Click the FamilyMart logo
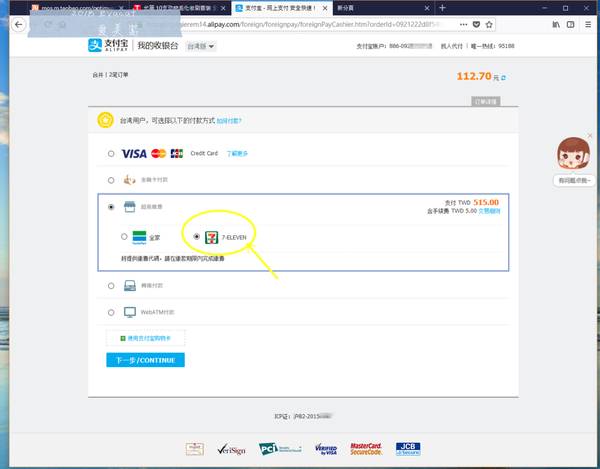Image resolution: width=600 pixels, height=469 pixels. (x=139, y=237)
